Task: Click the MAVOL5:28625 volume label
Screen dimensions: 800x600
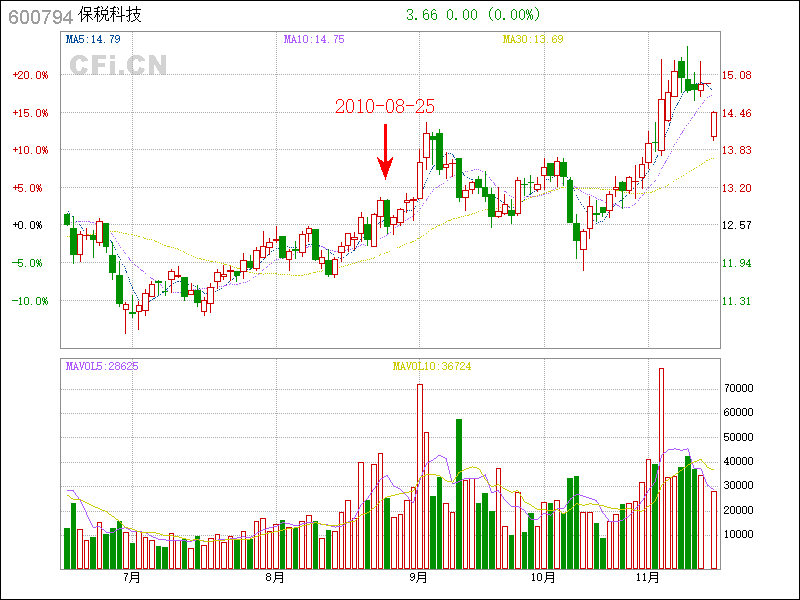Action: click(102, 367)
